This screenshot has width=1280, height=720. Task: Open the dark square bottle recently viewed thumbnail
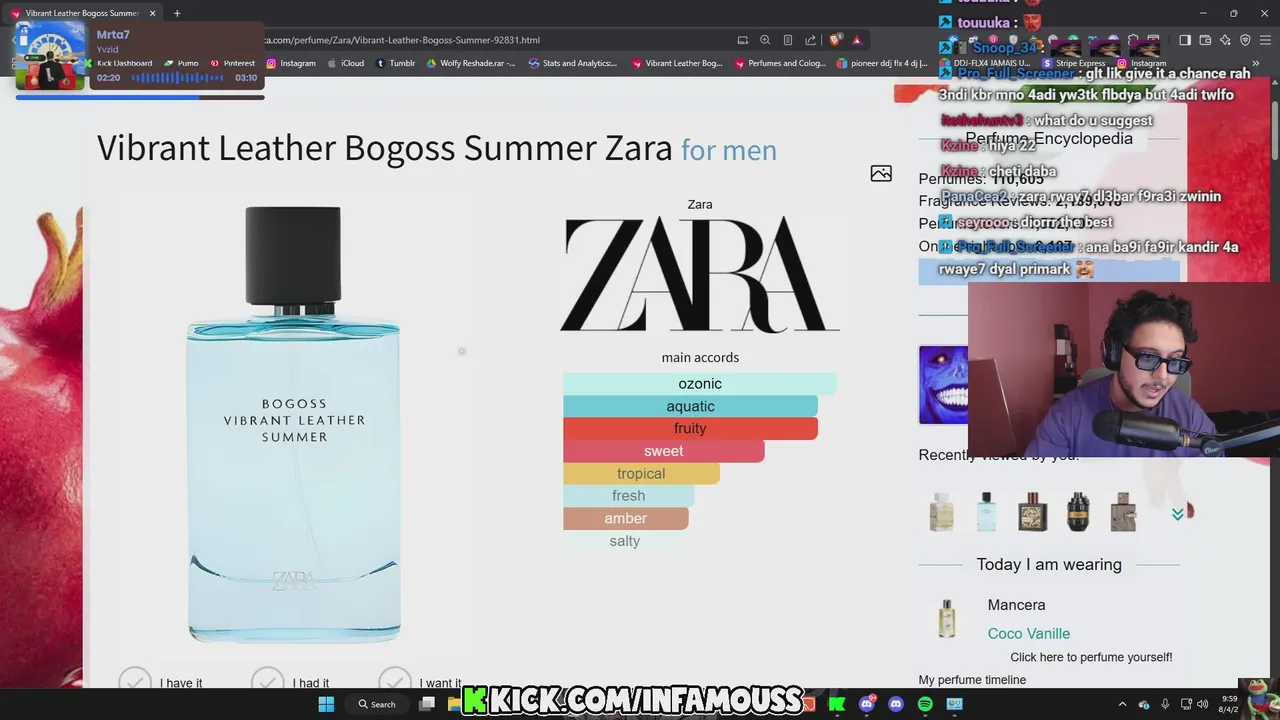click(x=1032, y=512)
